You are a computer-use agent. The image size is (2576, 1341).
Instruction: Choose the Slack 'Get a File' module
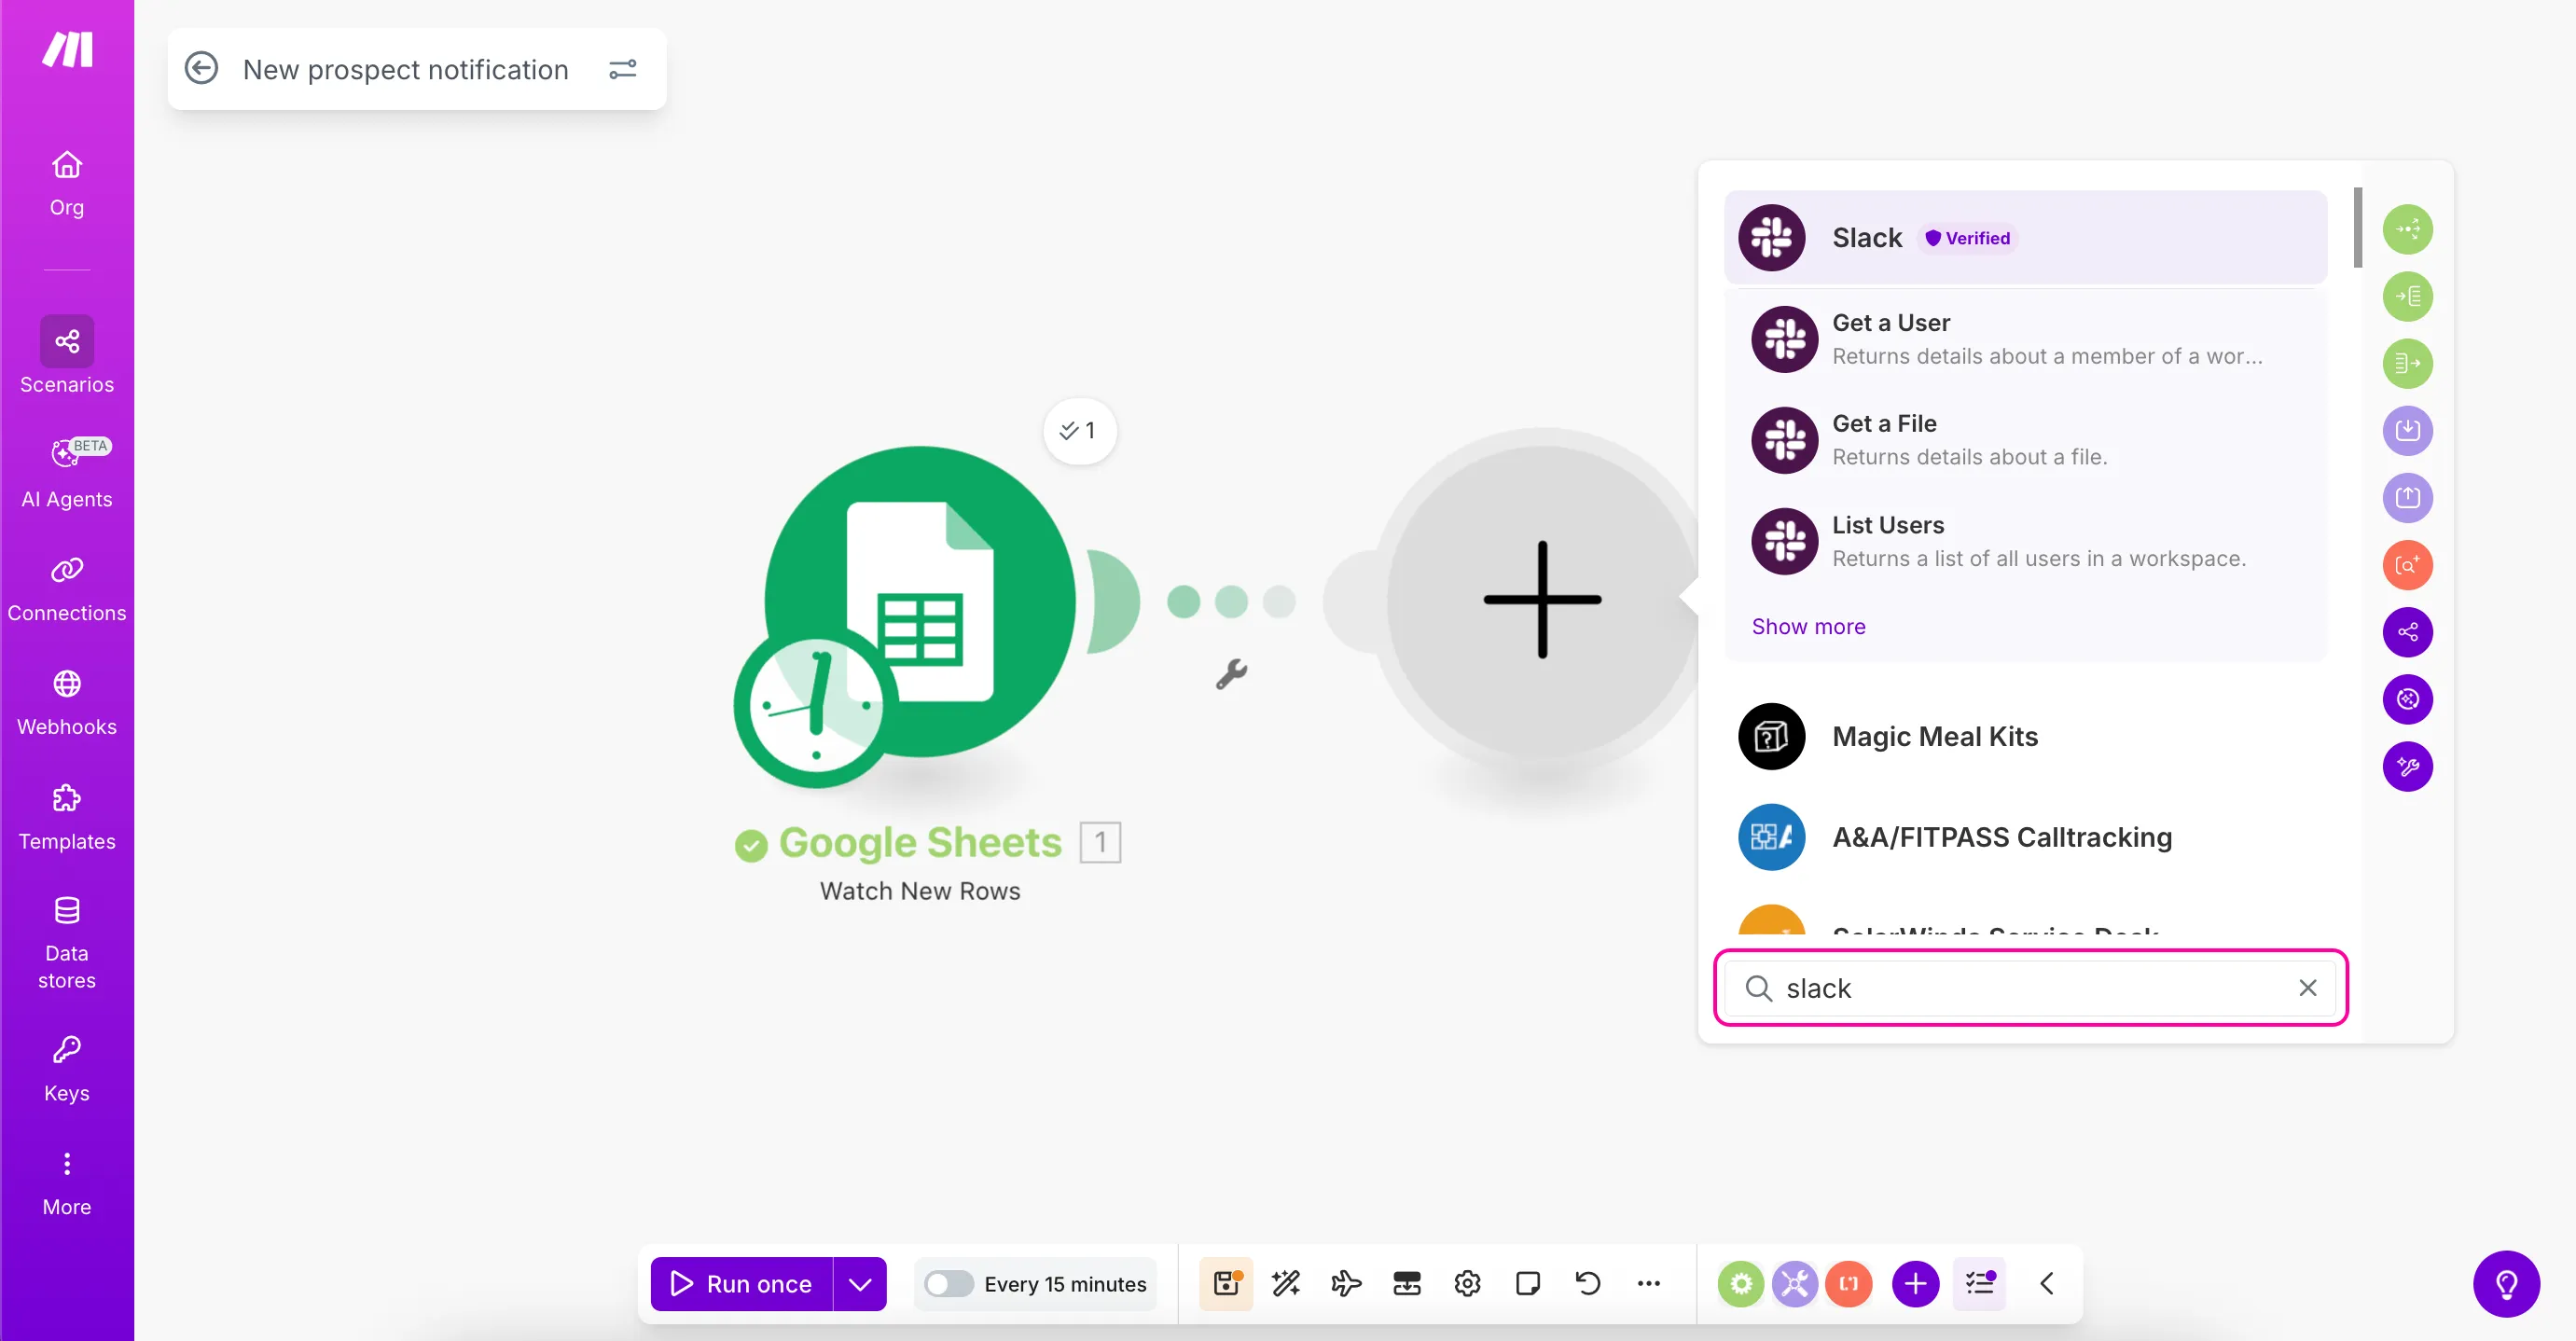(x=2025, y=440)
